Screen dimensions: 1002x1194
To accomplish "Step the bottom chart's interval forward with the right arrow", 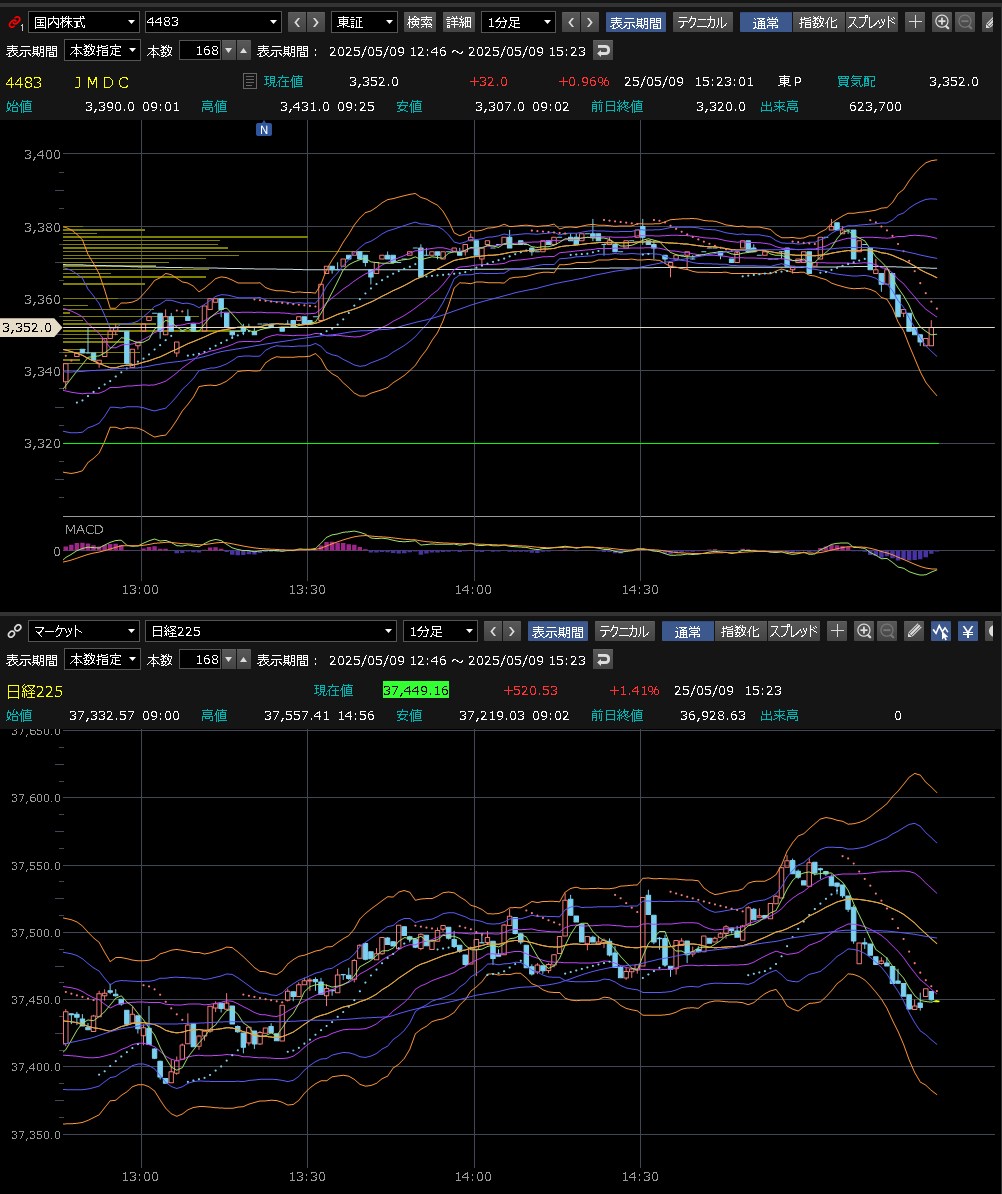I will click(x=512, y=631).
